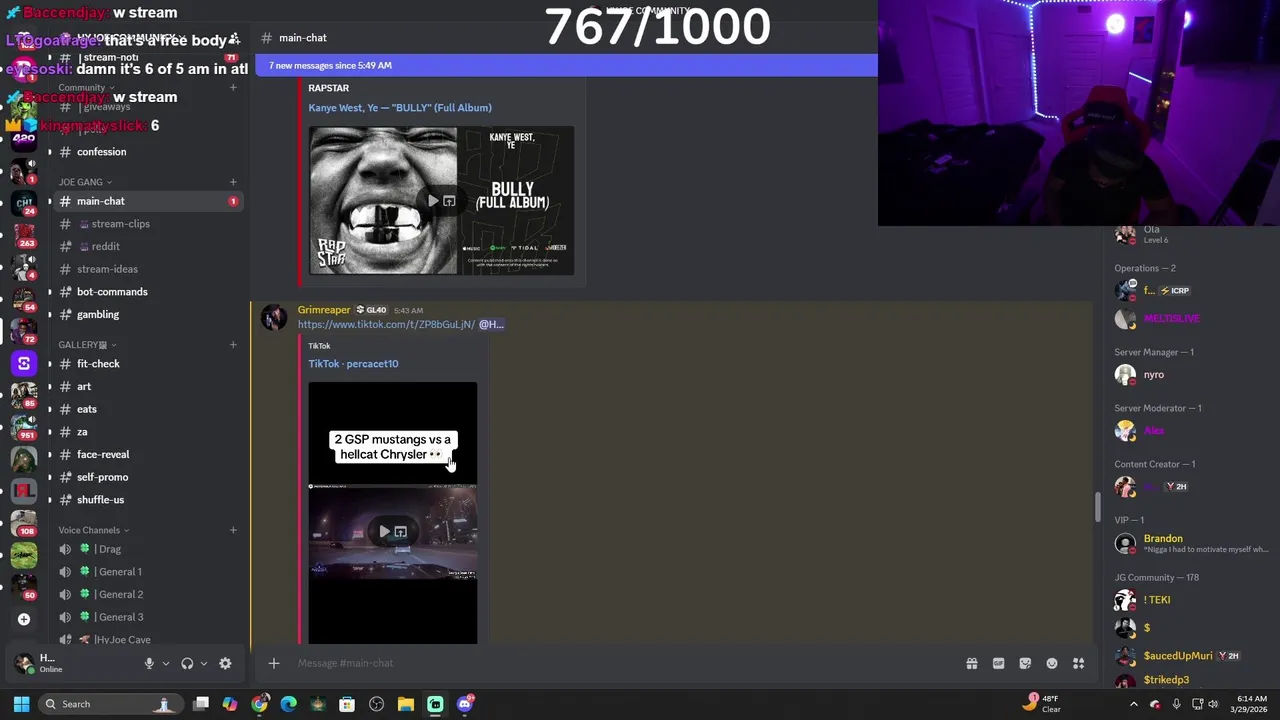The width and height of the screenshot is (1280, 720).
Task: Join the General 2 voice channel
Action: [146, 594]
